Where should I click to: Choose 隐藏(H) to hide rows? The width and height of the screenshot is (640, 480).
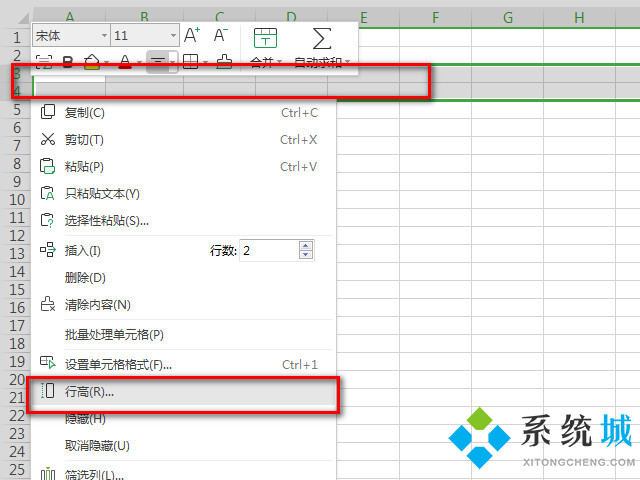tap(183, 419)
